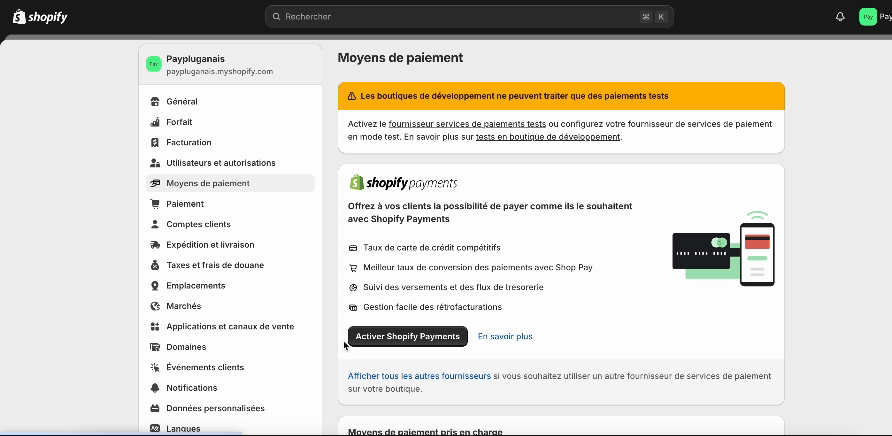This screenshot has height=436, width=892.
Task: Click the Marchés globe icon
Action: tap(154, 306)
